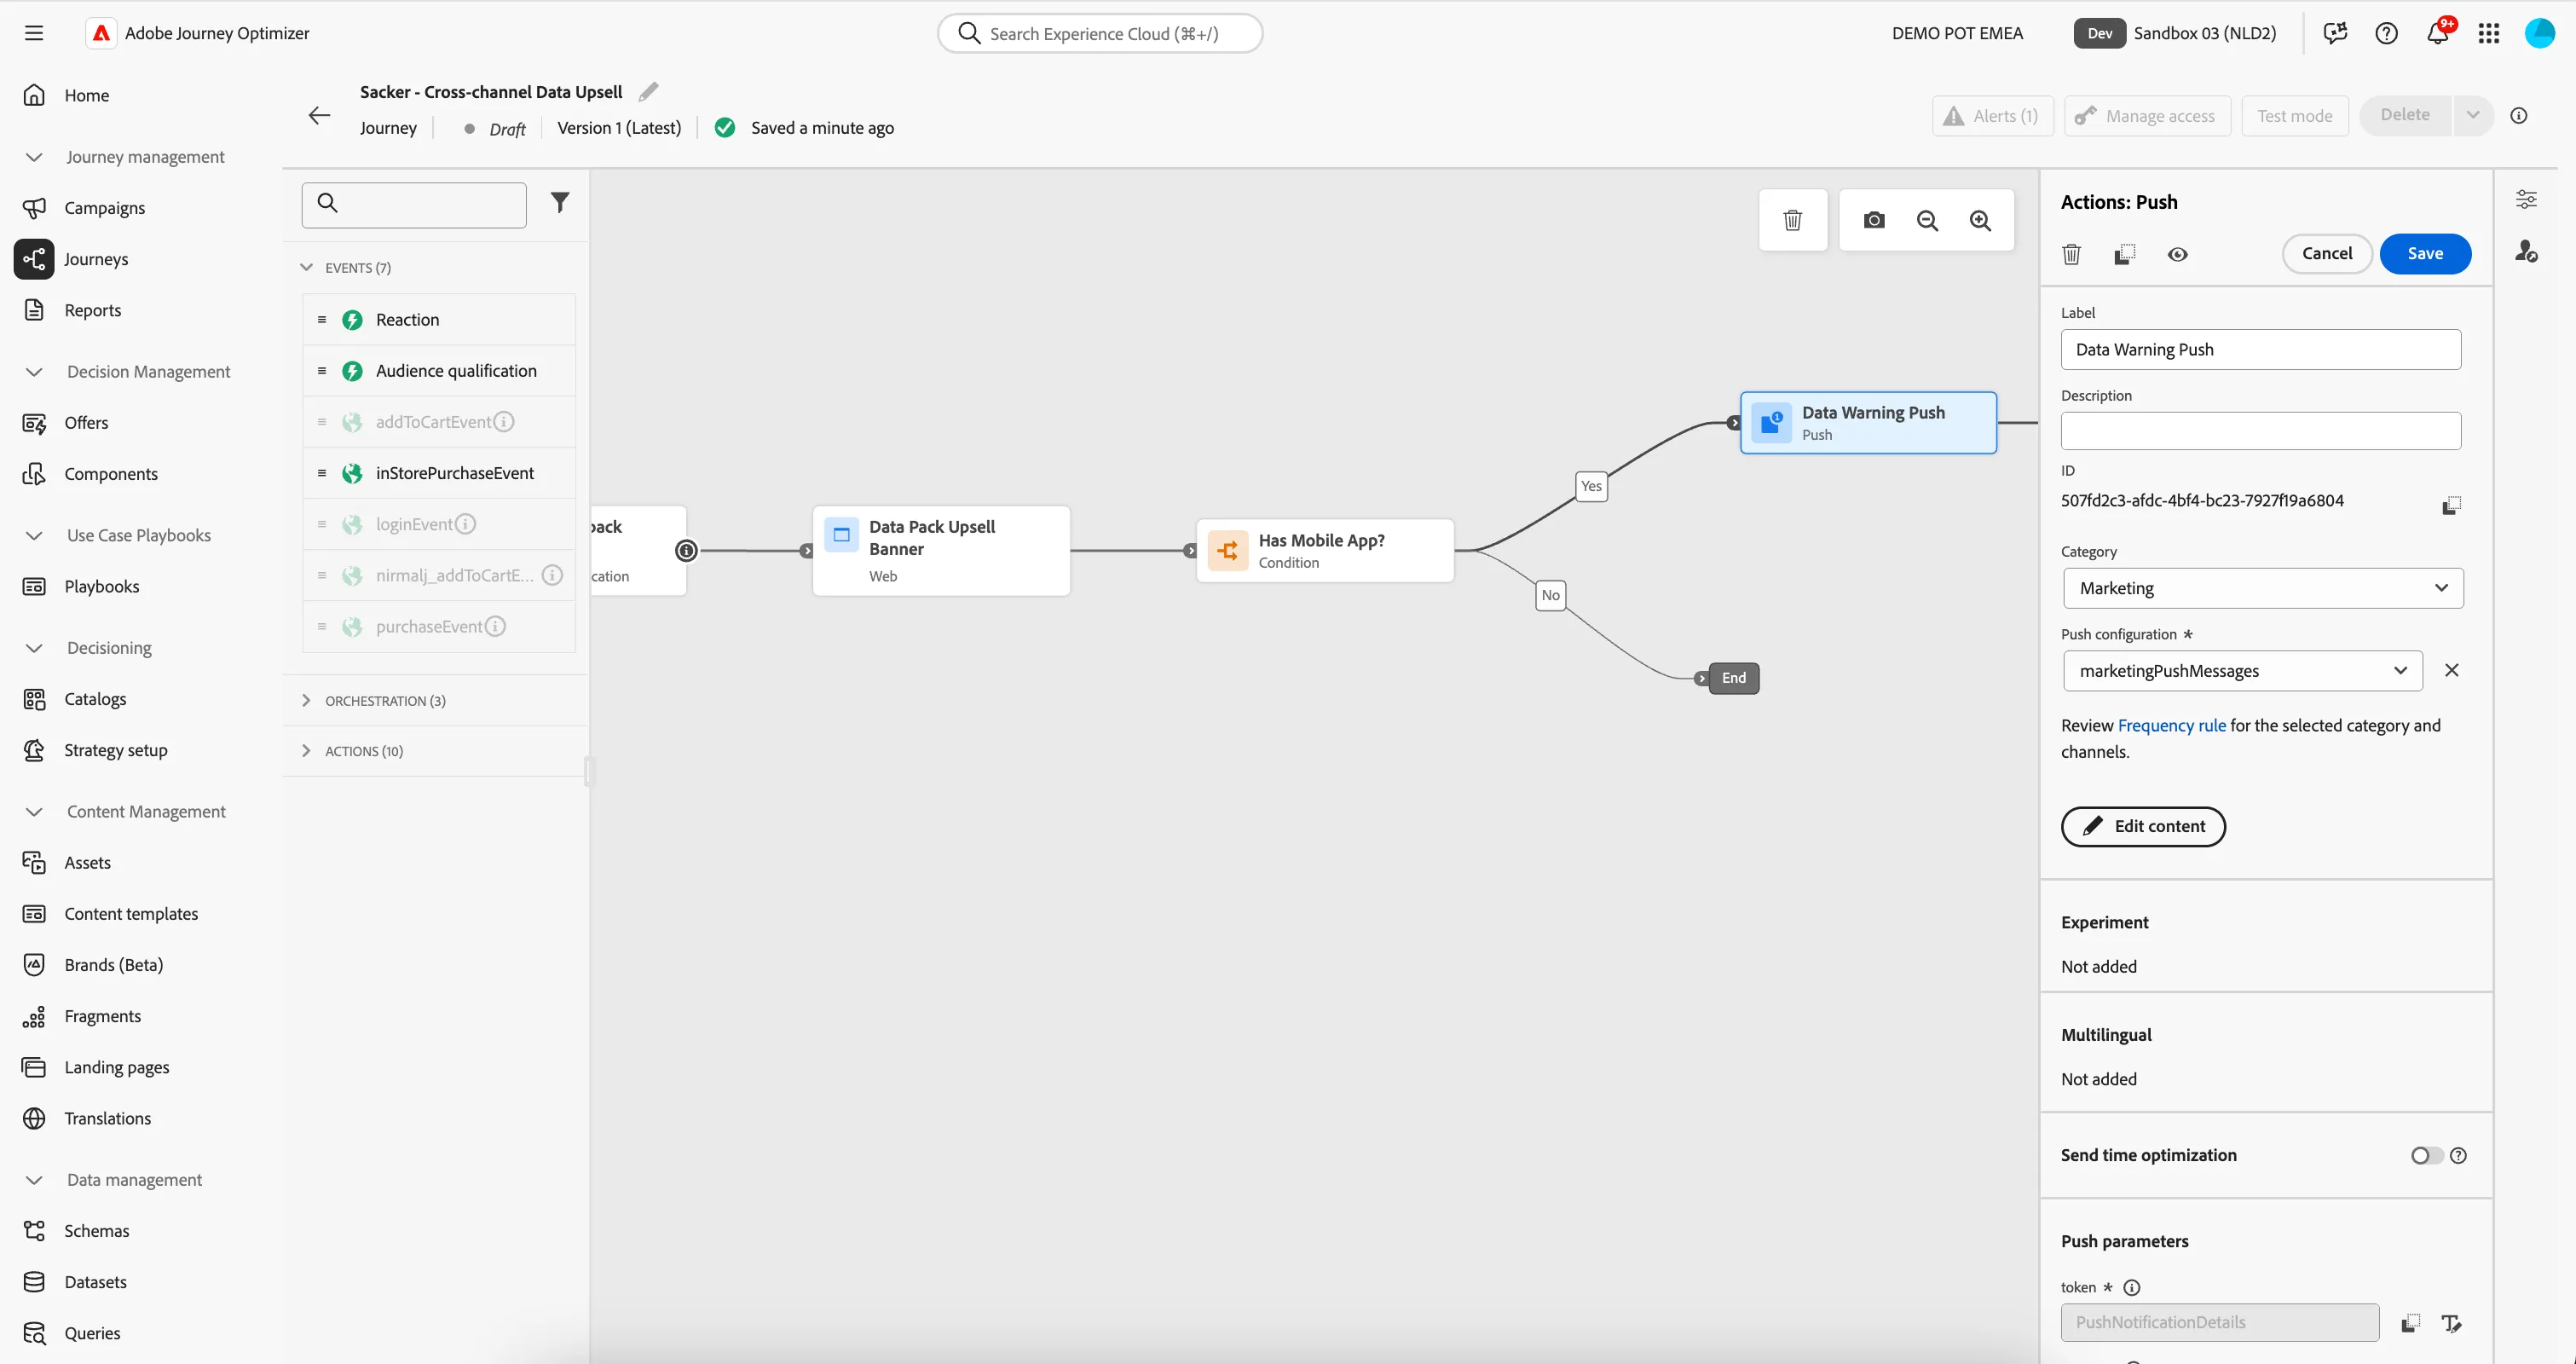This screenshot has width=2576, height=1364.
Task: Click the Label input field
Action: click(2260, 350)
